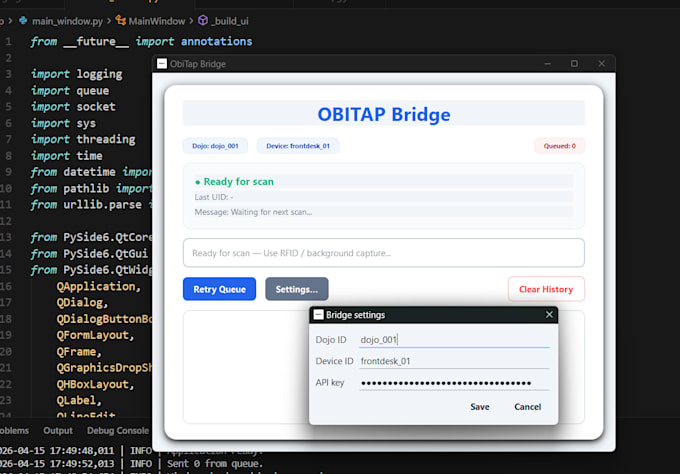Click the QHBoxLayout import line
The height and width of the screenshot is (474, 680).
tap(95, 384)
